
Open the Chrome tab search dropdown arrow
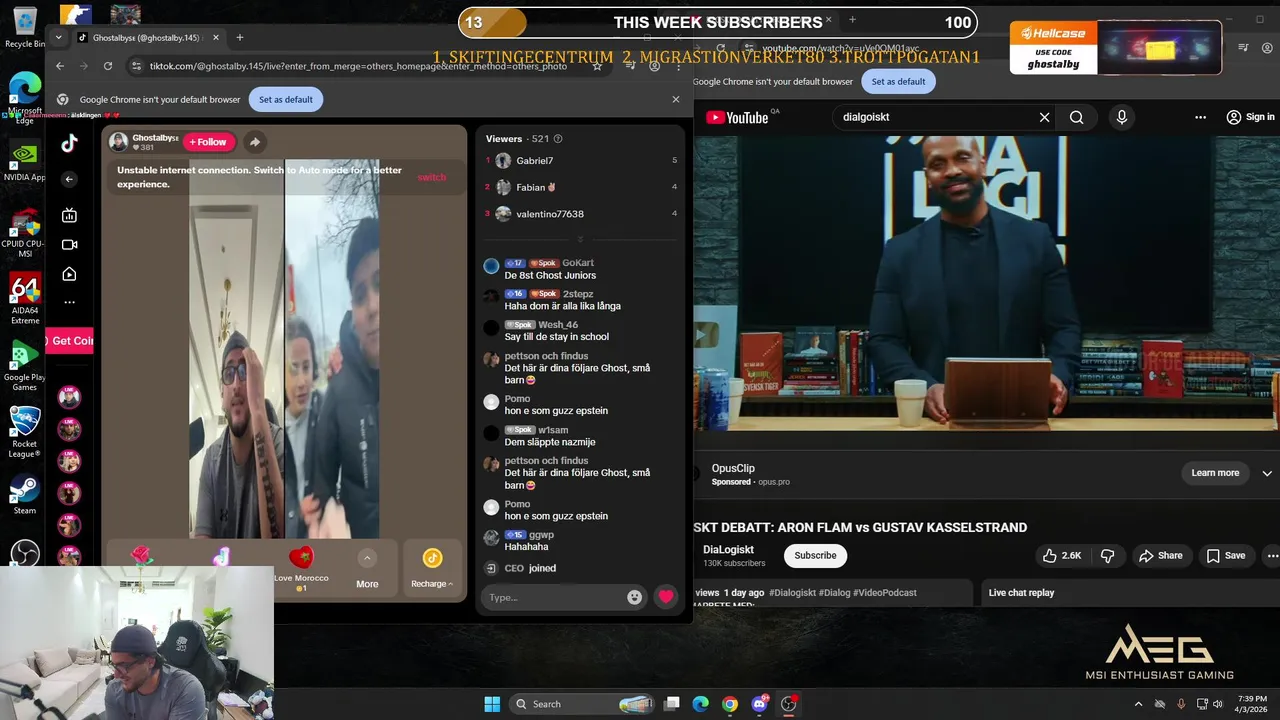click(58, 37)
